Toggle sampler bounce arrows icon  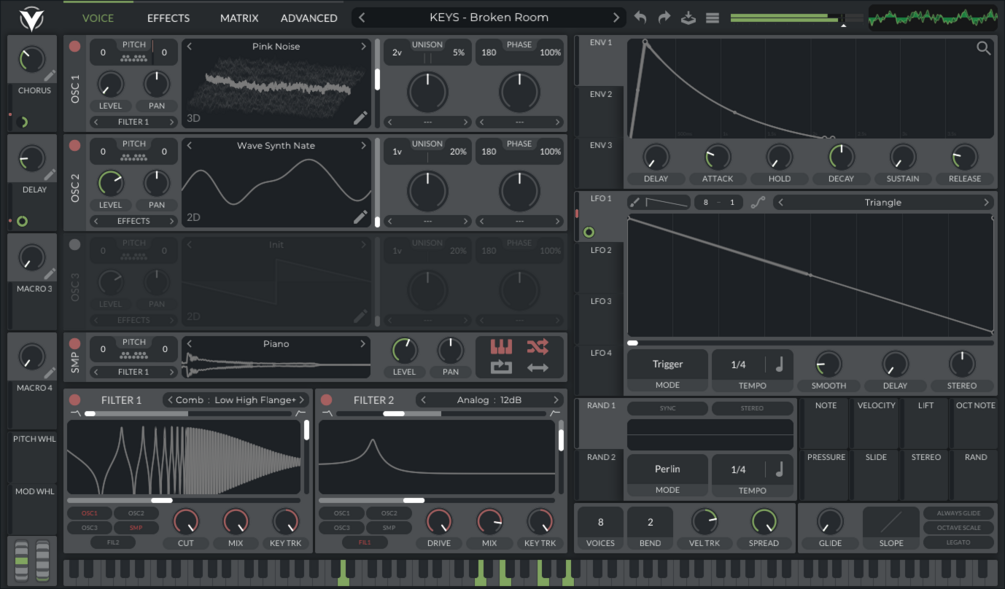coord(537,368)
